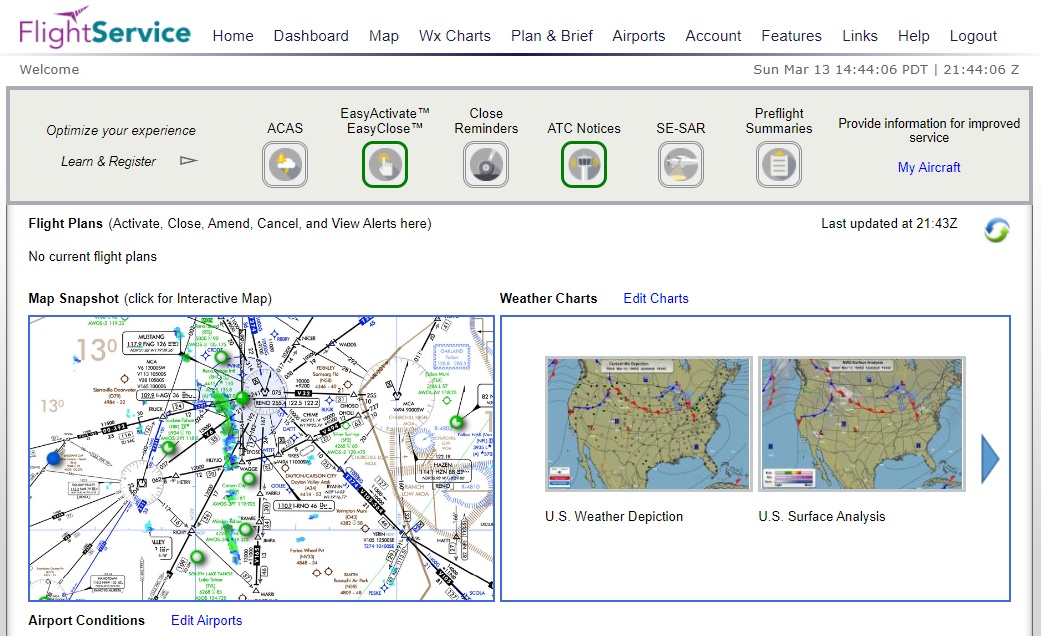Image resolution: width=1041 pixels, height=636 pixels.
Task: Open the U.S. Weather Depiction chart
Action: tap(647, 423)
